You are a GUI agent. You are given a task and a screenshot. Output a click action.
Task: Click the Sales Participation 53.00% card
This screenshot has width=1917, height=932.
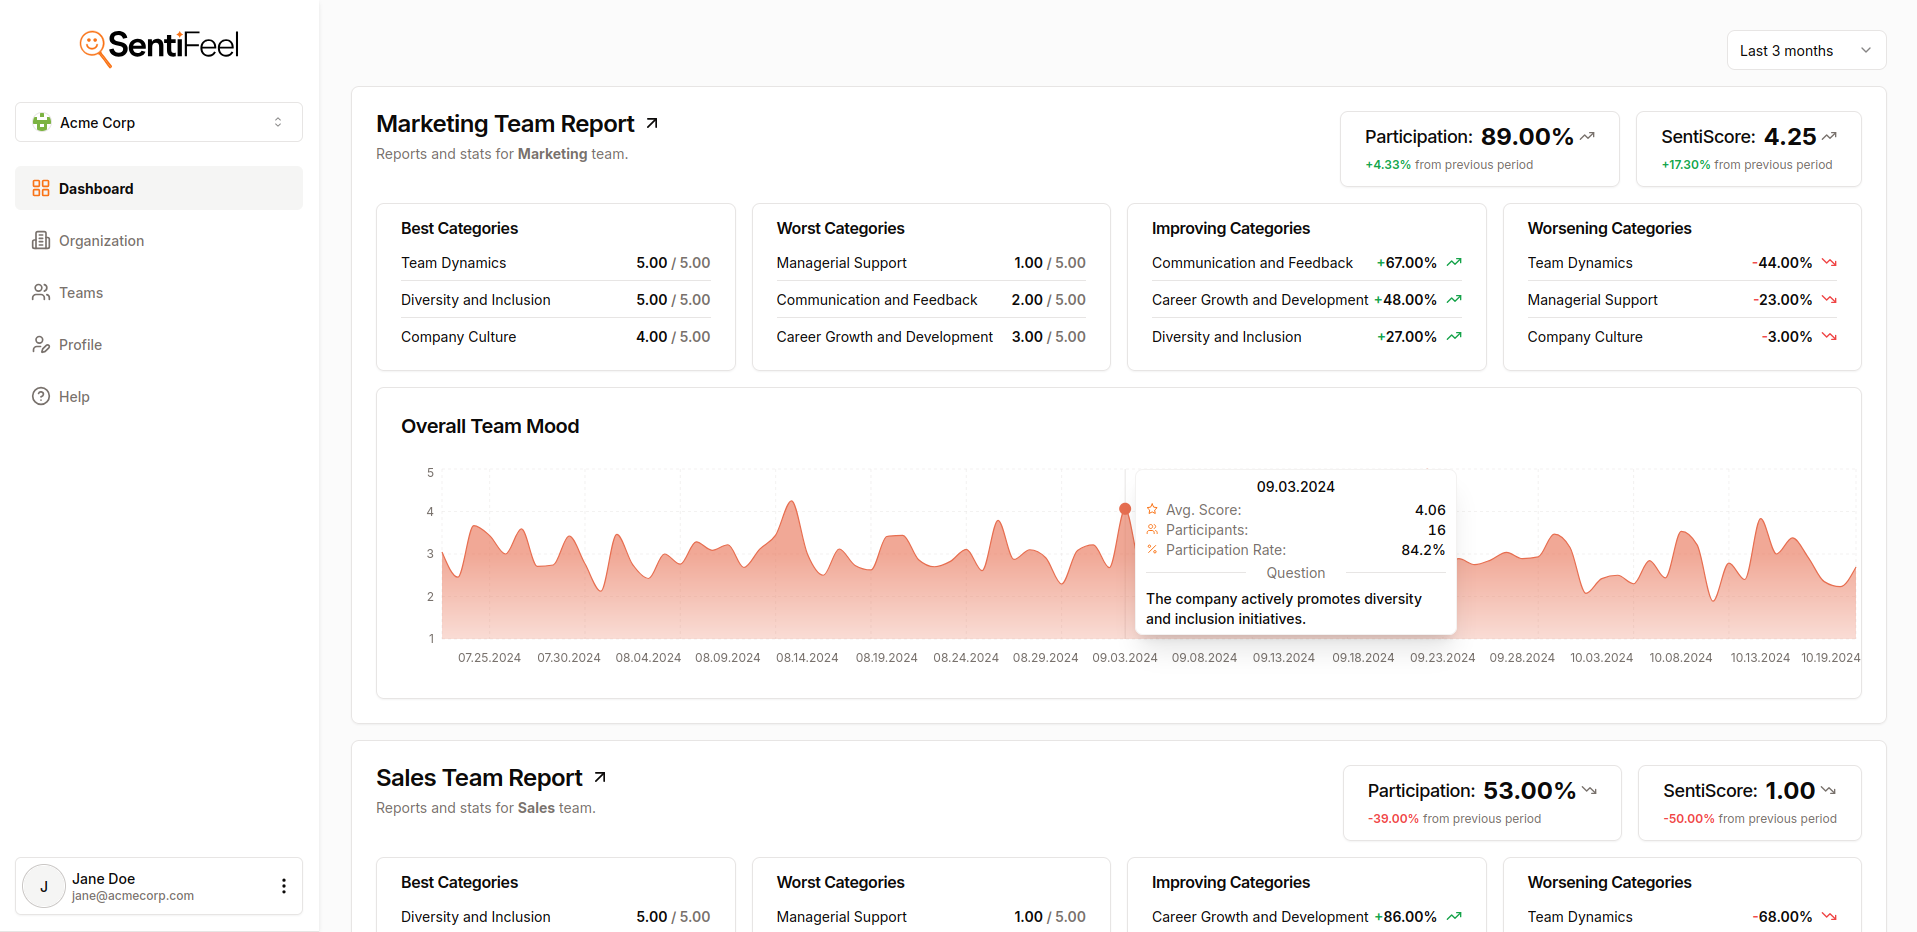pos(1482,803)
